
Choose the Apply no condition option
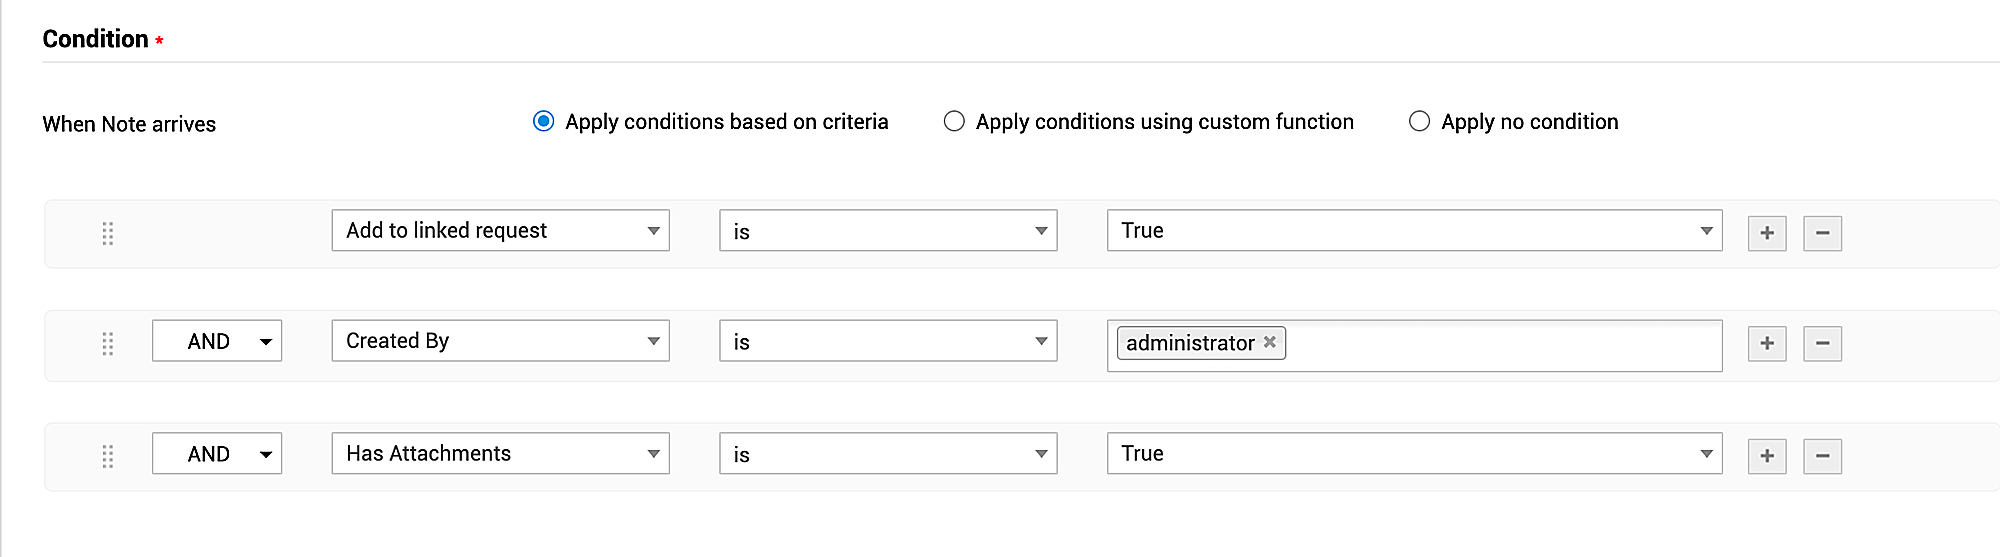pos(1419,121)
